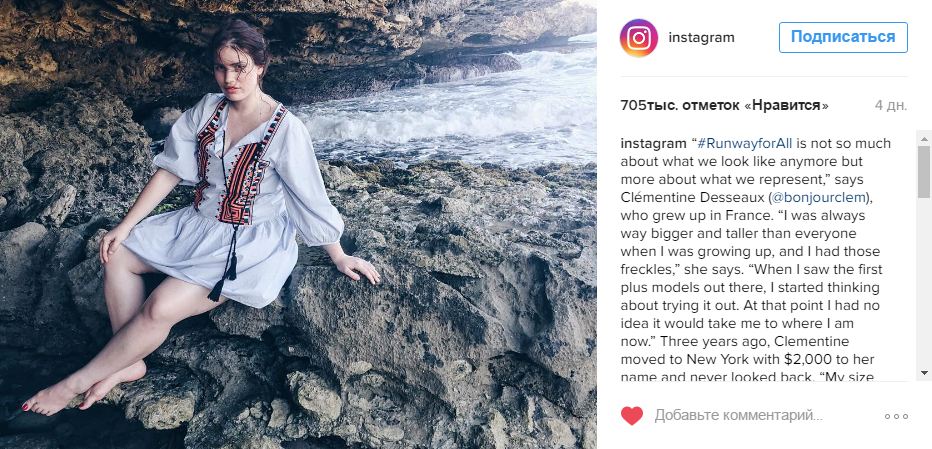
Task: Focus the Добавьте комментарий comment field
Action: 738,416
